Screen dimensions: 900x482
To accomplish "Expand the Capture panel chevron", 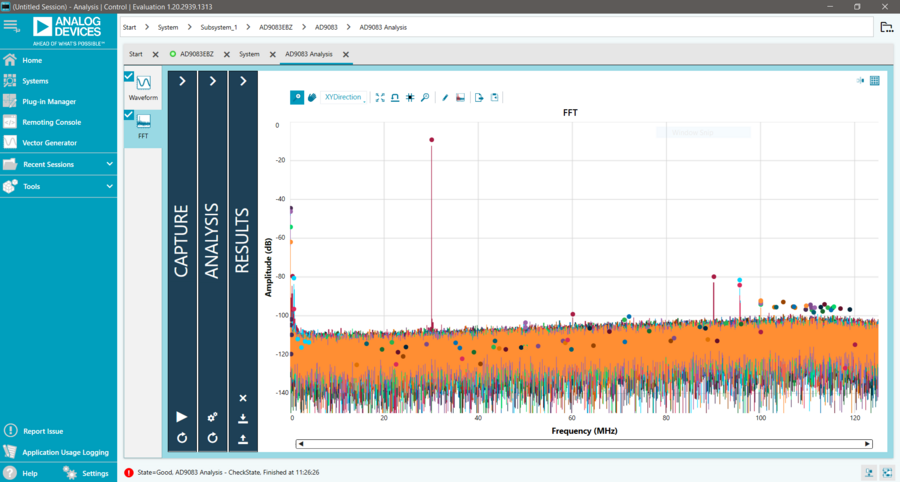I will [182, 81].
